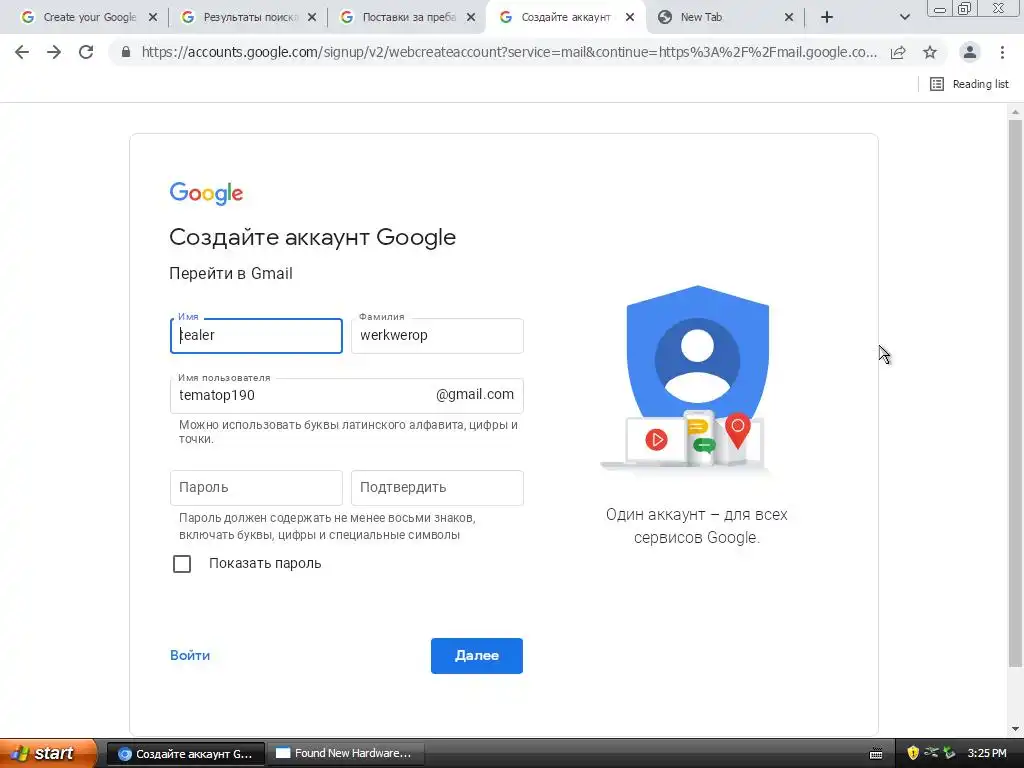This screenshot has width=1024, height=768.
Task: Click the security shield tray icon
Action: [913, 753]
